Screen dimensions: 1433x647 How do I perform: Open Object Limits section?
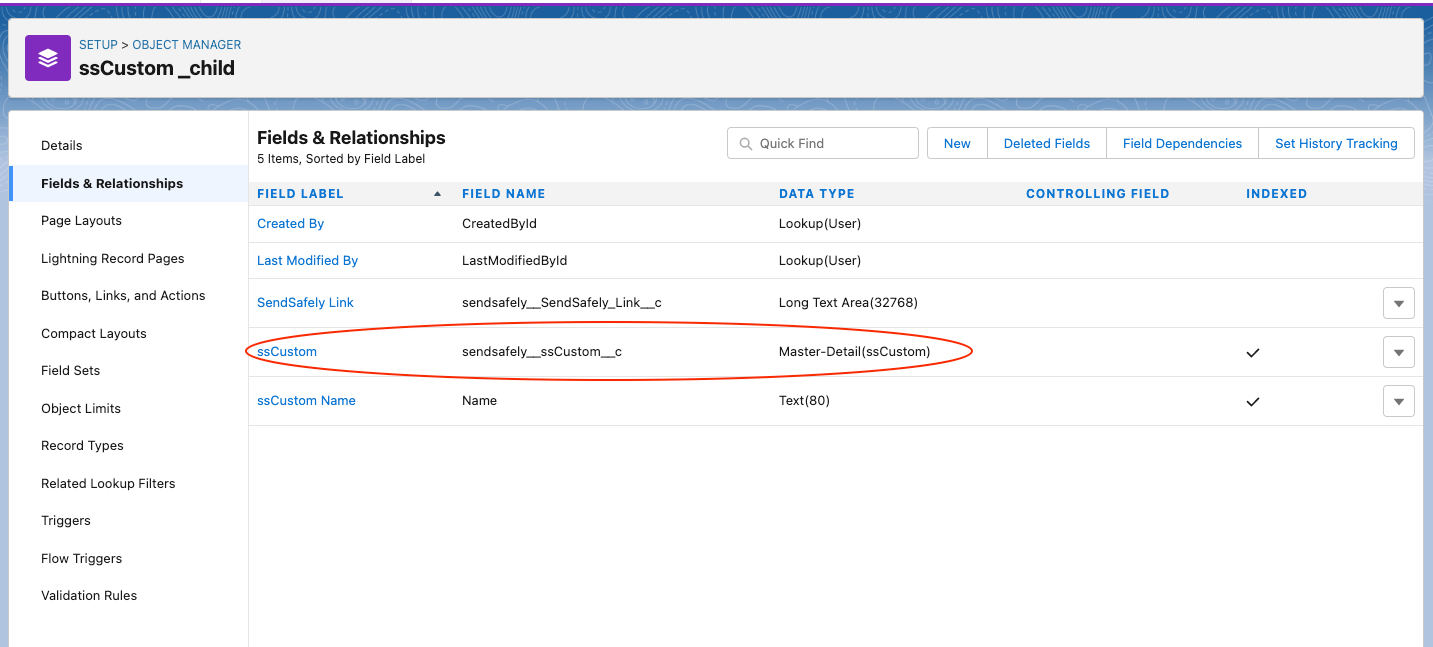(x=81, y=409)
